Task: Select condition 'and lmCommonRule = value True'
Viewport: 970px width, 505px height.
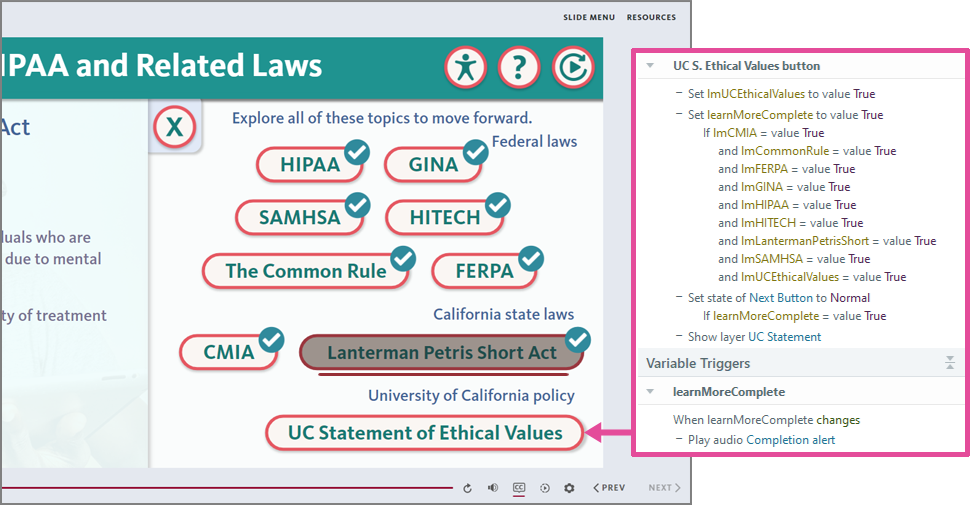Action: pyautogui.click(x=807, y=151)
